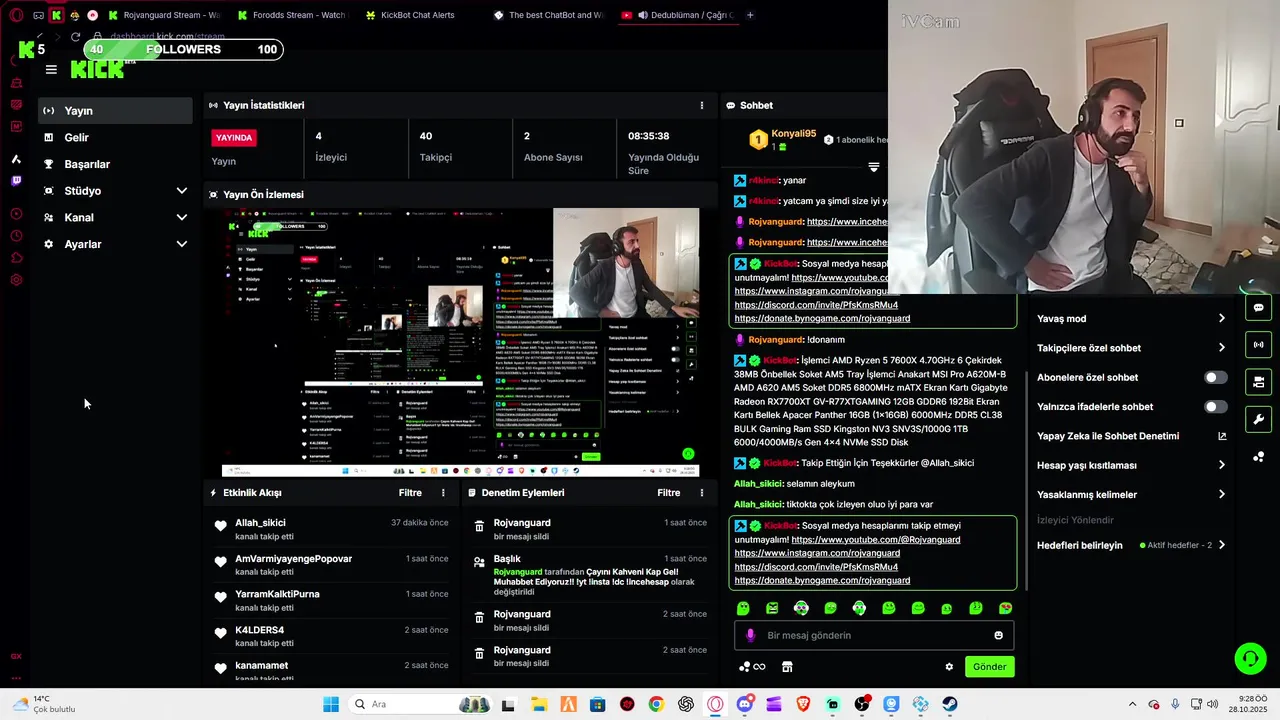Click the wrench tool icon in right rail
This screenshot has height=720, width=1280.
(1258, 419)
